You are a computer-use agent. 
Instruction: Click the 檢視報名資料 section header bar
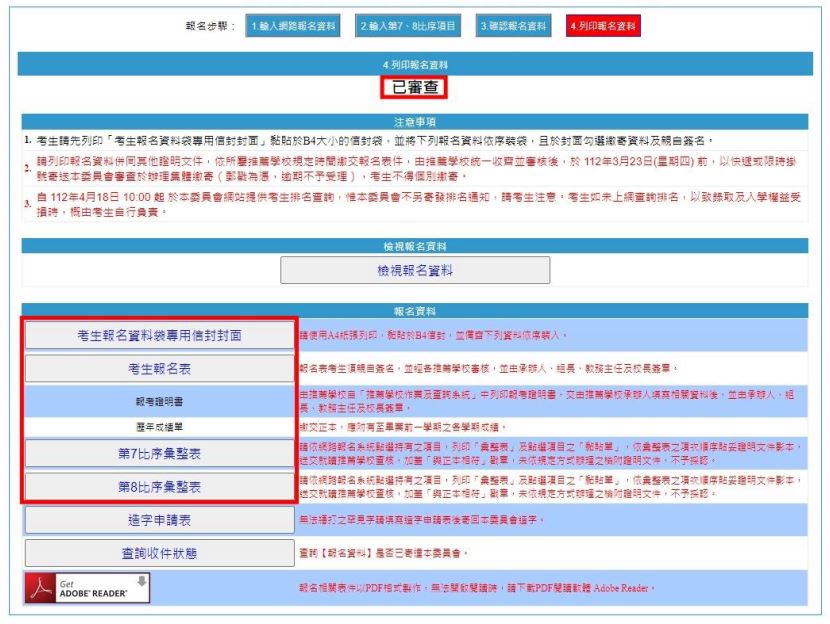click(x=415, y=246)
